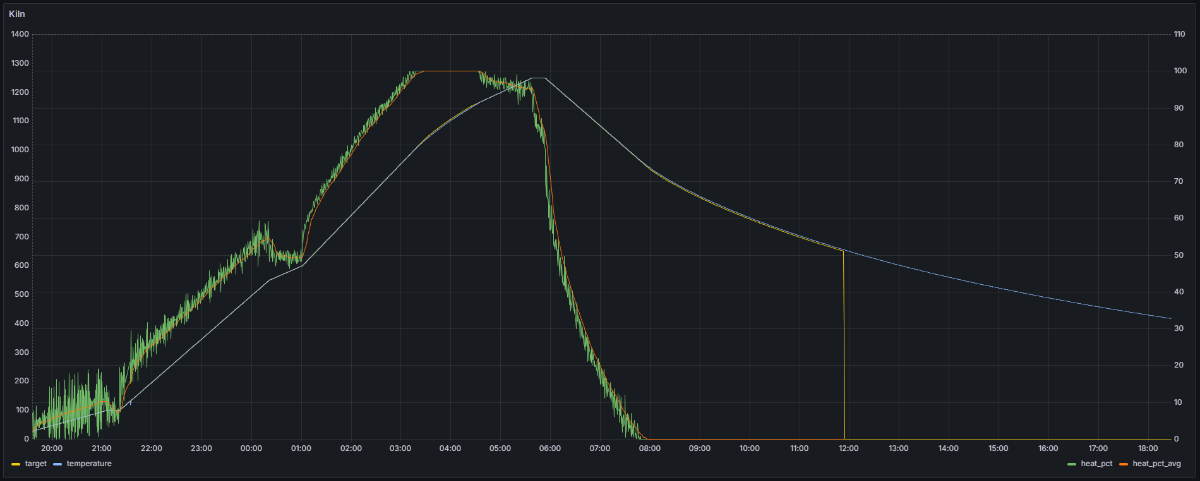Click the temperature peak plateau before 06:00
The image size is (1200, 481).
click(x=538, y=78)
